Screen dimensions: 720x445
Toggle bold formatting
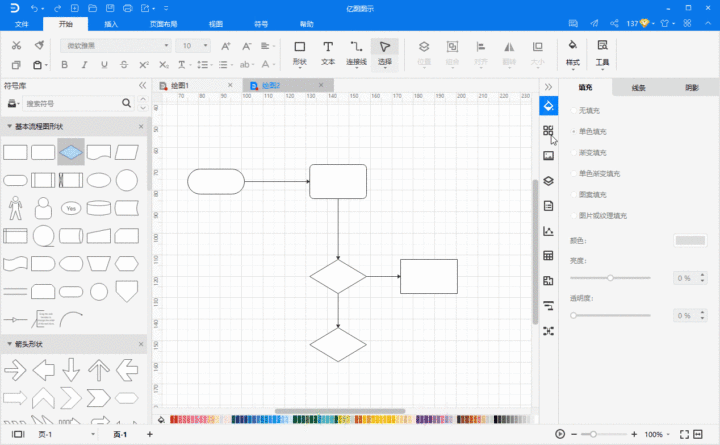[x=64, y=65]
